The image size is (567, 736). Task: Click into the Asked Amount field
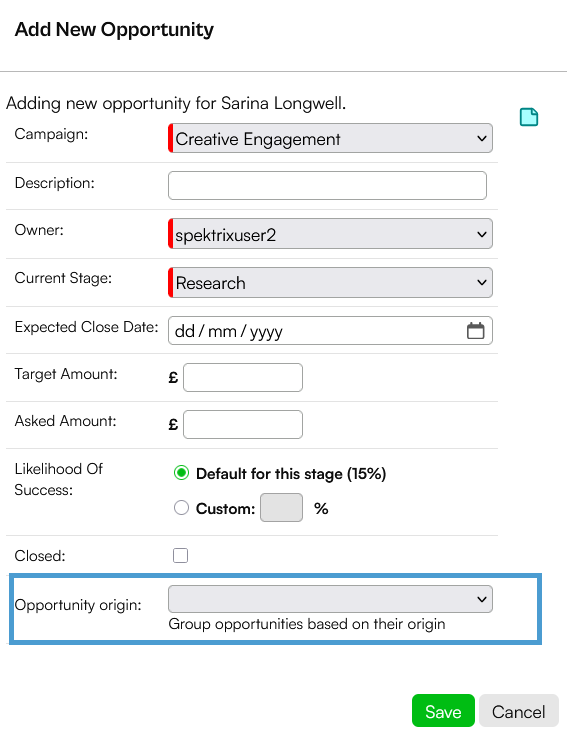(x=243, y=424)
